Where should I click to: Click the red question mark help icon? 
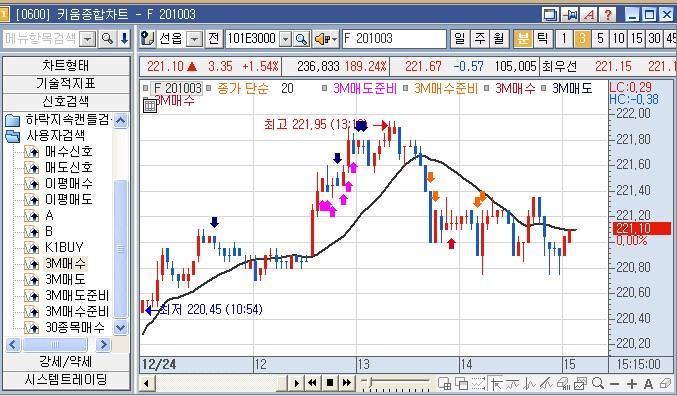[608, 15]
